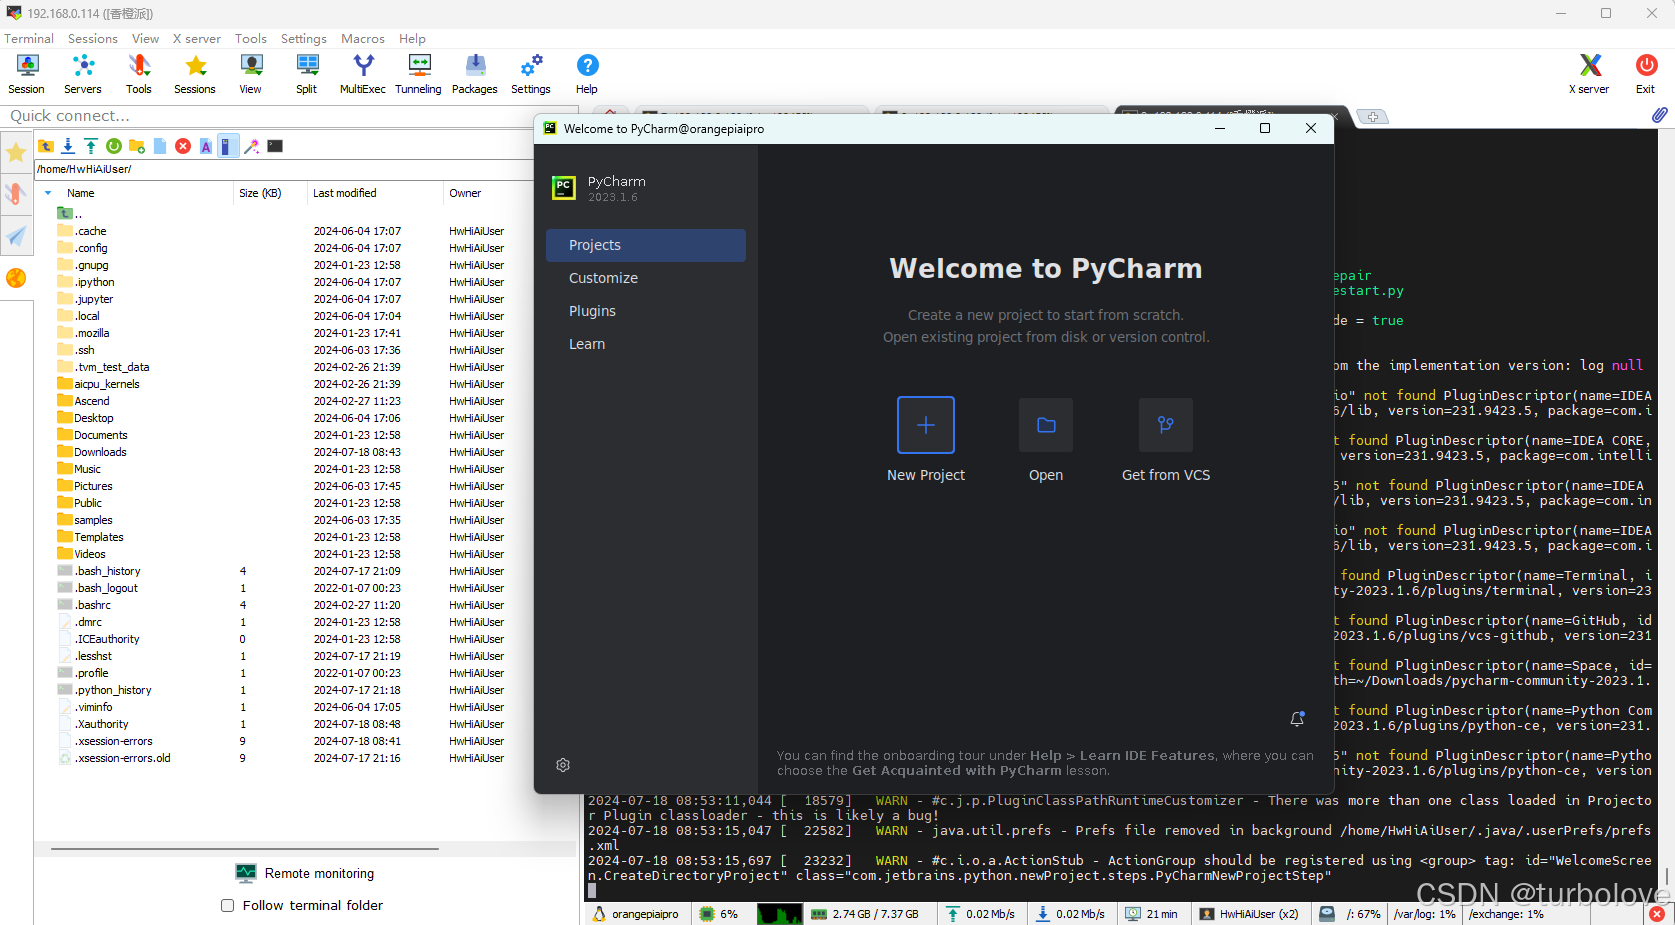Upload files to current folder
Image resolution: width=1675 pixels, height=925 pixels.
[x=91, y=146]
